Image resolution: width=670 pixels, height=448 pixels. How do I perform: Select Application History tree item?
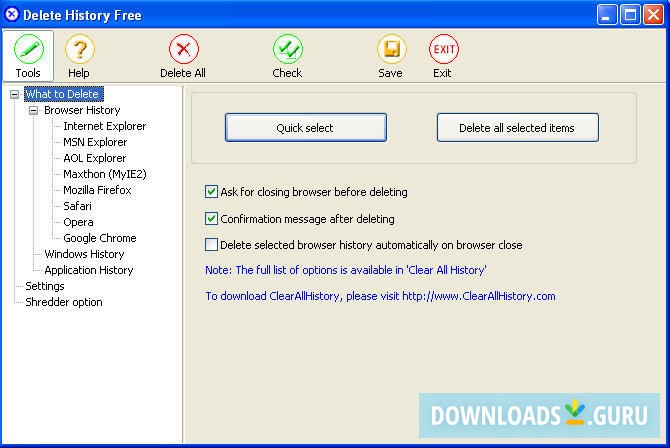89,270
